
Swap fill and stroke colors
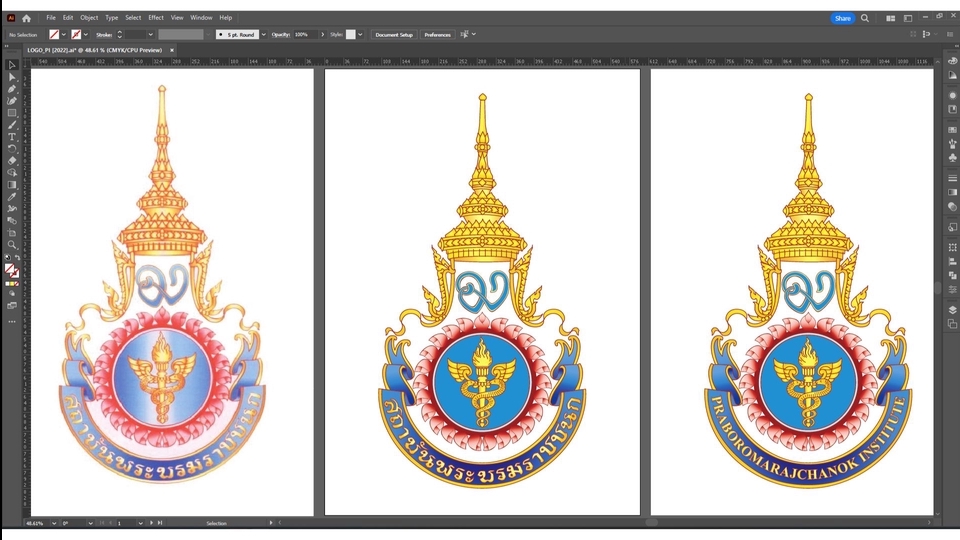coord(17,258)
